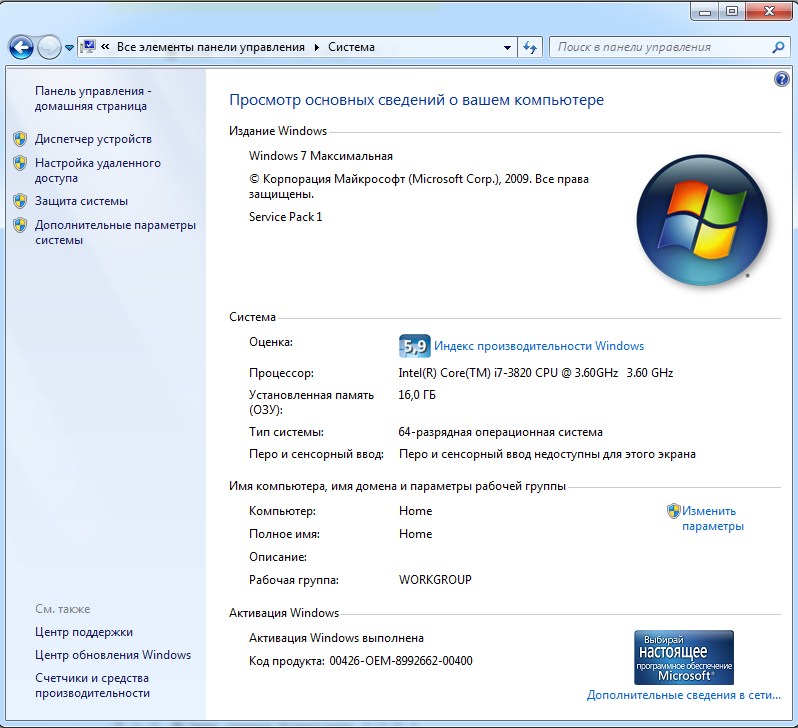Open Панель управления домашняя страница
This screenshot has width=798, height=728.
click(x=91, y=98)
